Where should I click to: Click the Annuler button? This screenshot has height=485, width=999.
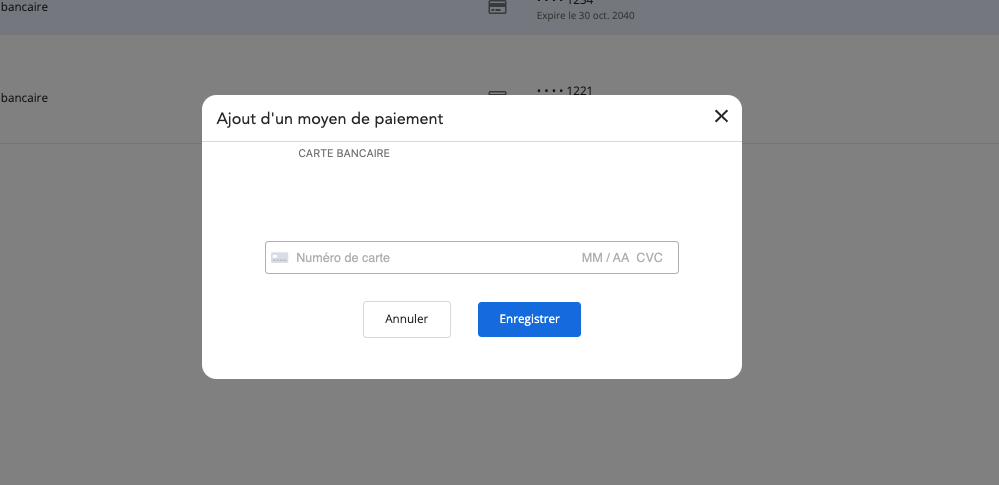pos(406,319)
